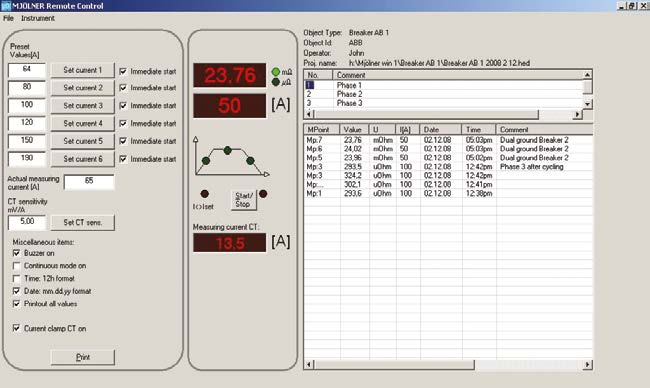Click the MJÖLNER application icon in title bar
The image size is (650, 388).
tap(5, 6)
